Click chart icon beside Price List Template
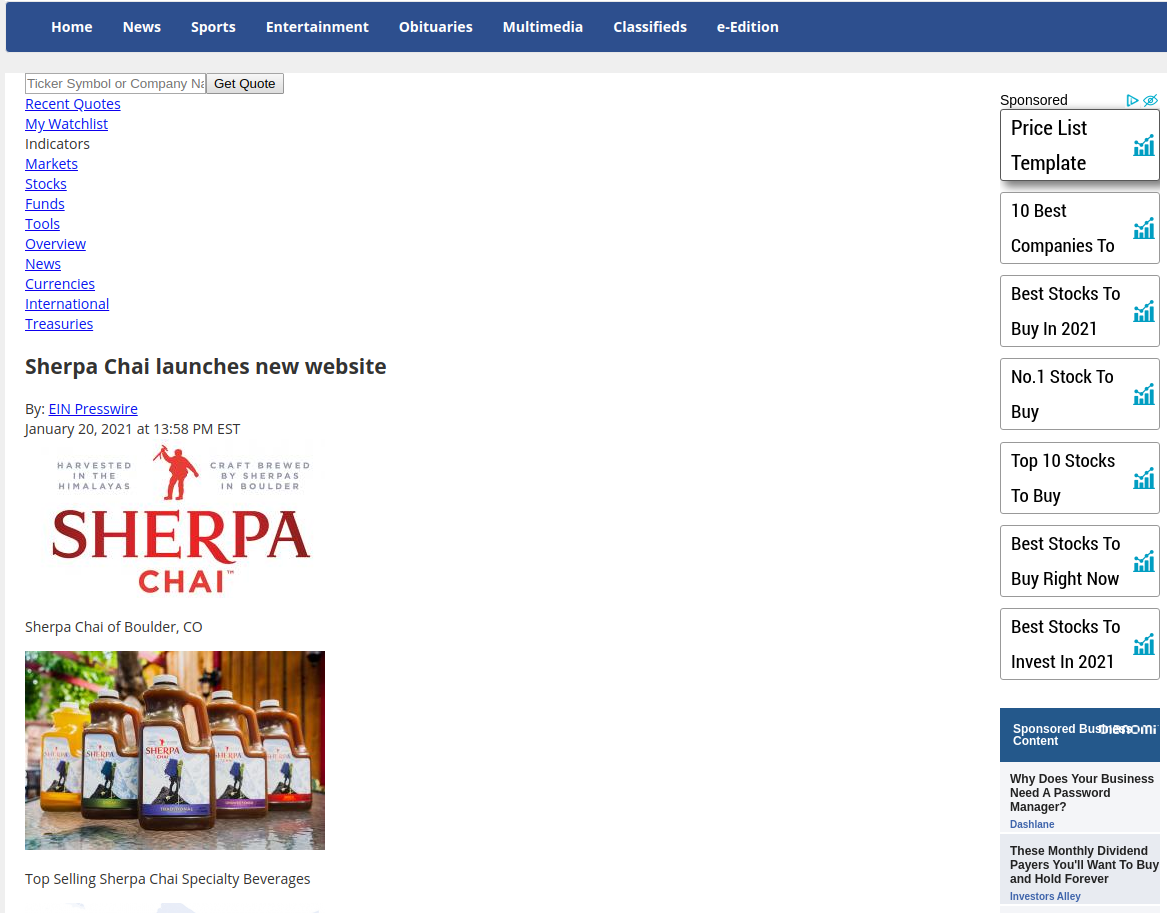This screenshot has width=1167, height=913. (x=1143, y=146)
